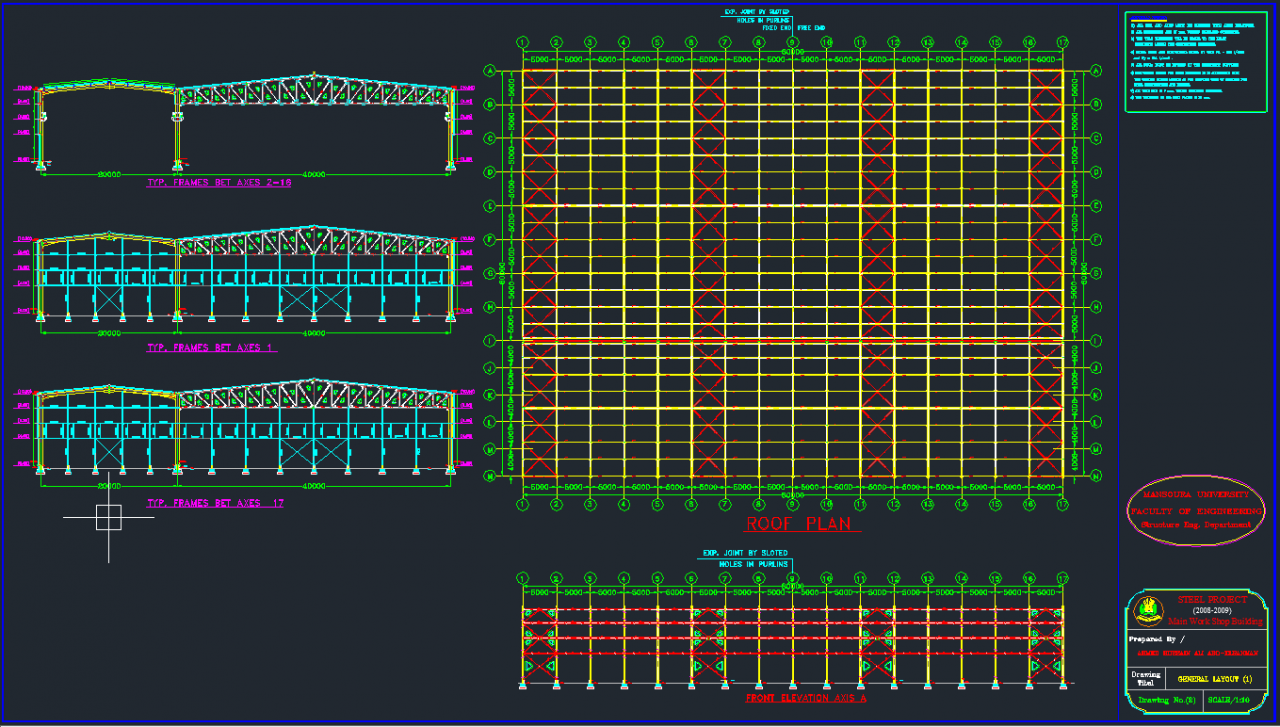Select the MANSOURA UNIVERSITY text
Viewport: 1280px width, 727px height.
(x=1195, y=495)
